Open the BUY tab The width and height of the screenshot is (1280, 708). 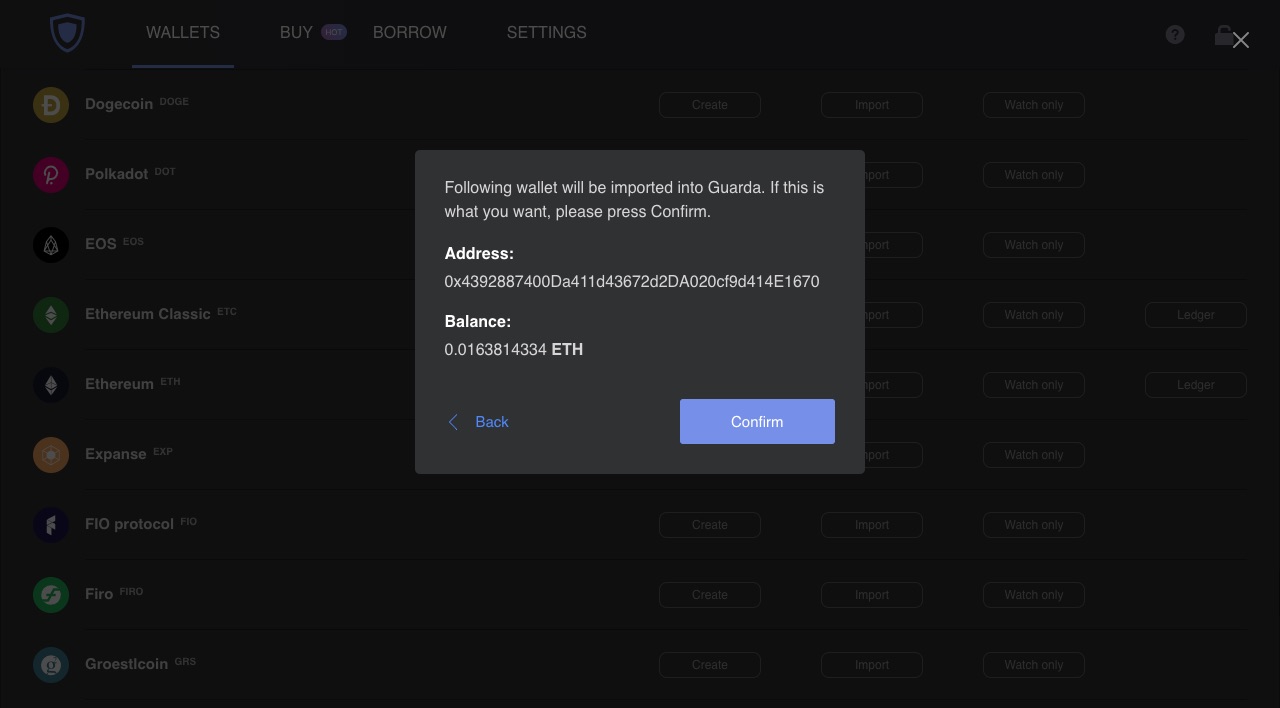pos(296,33)
